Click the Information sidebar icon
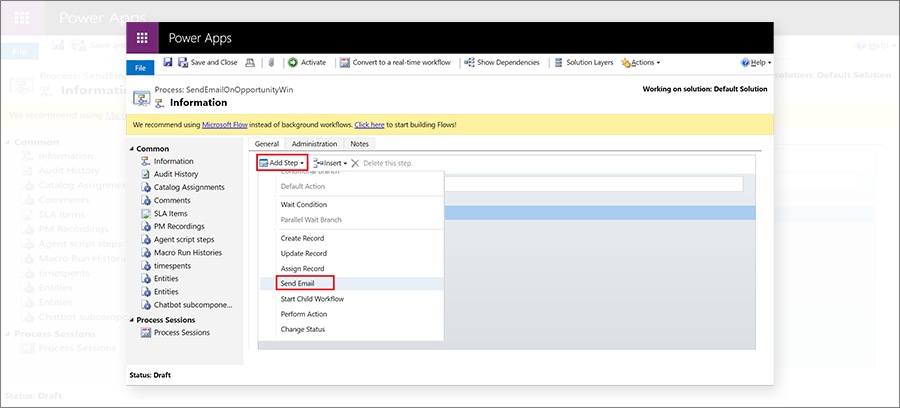Screen dimensions: 900x408 (145, 161)
